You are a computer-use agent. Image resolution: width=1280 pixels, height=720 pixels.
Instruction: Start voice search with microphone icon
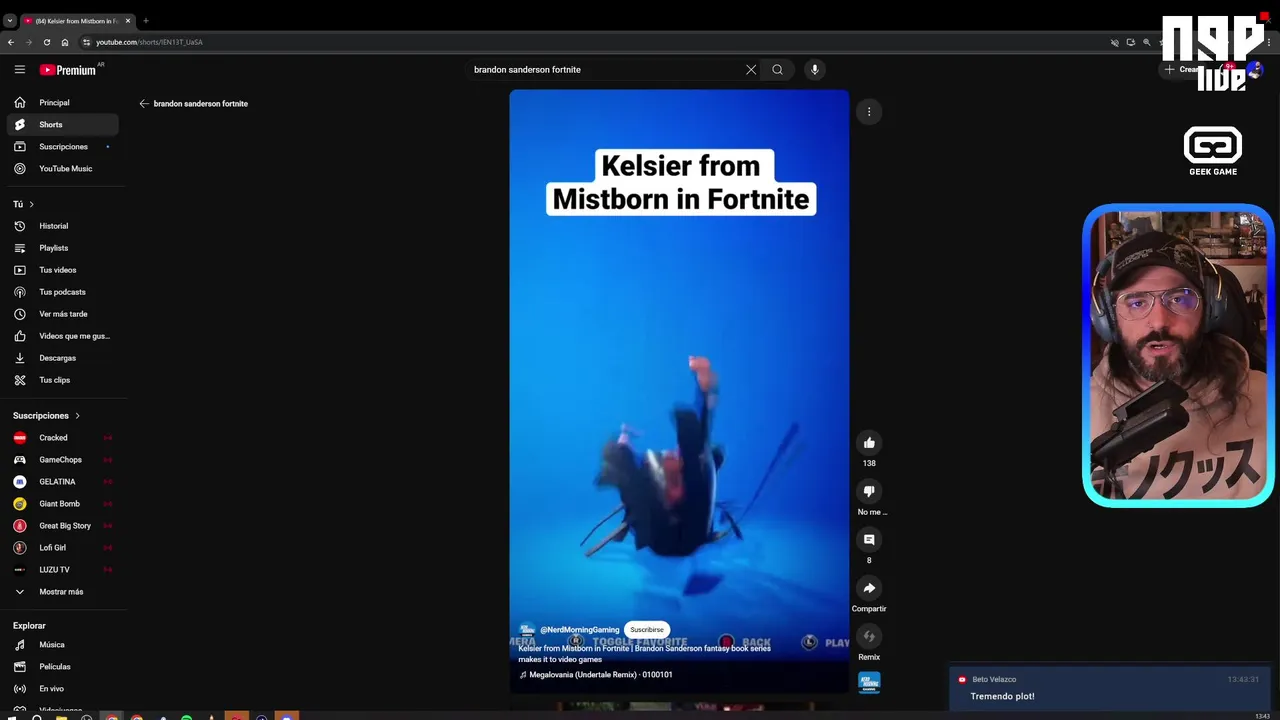click(x=814, y=69)
